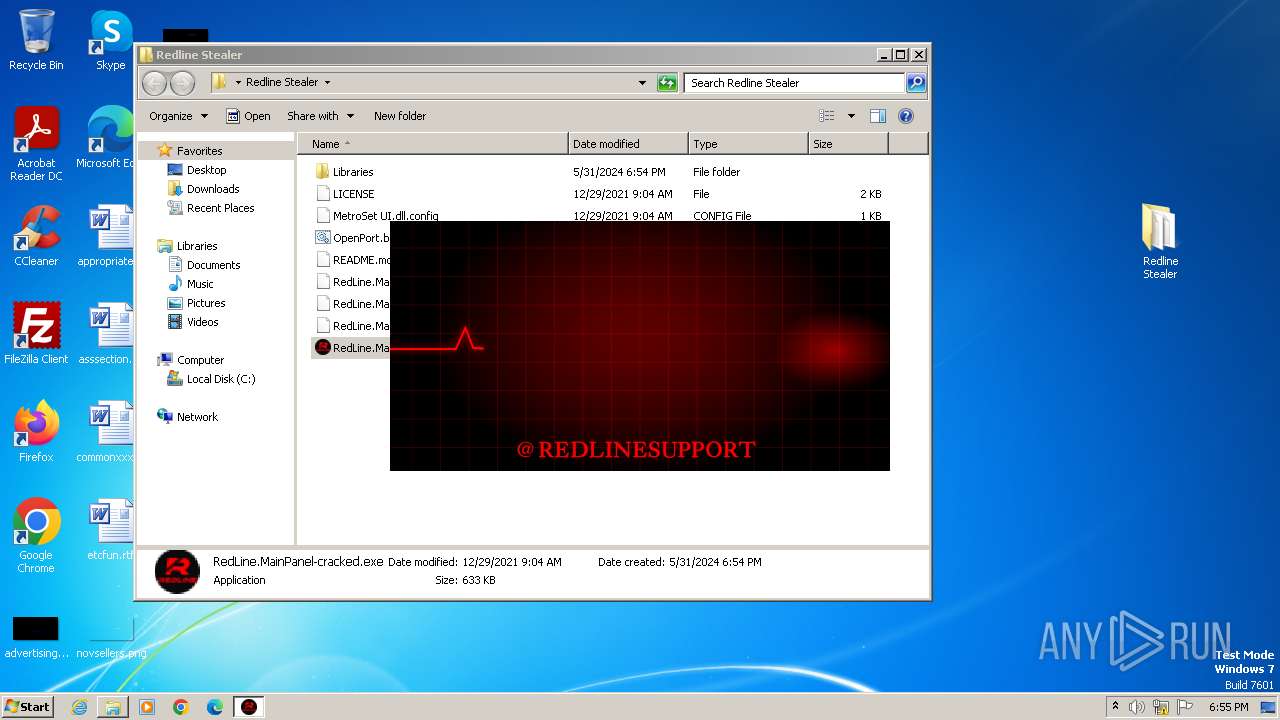Open Google Chrome desktop shortcut
The image size is (1280, 720).
[36, 536]
